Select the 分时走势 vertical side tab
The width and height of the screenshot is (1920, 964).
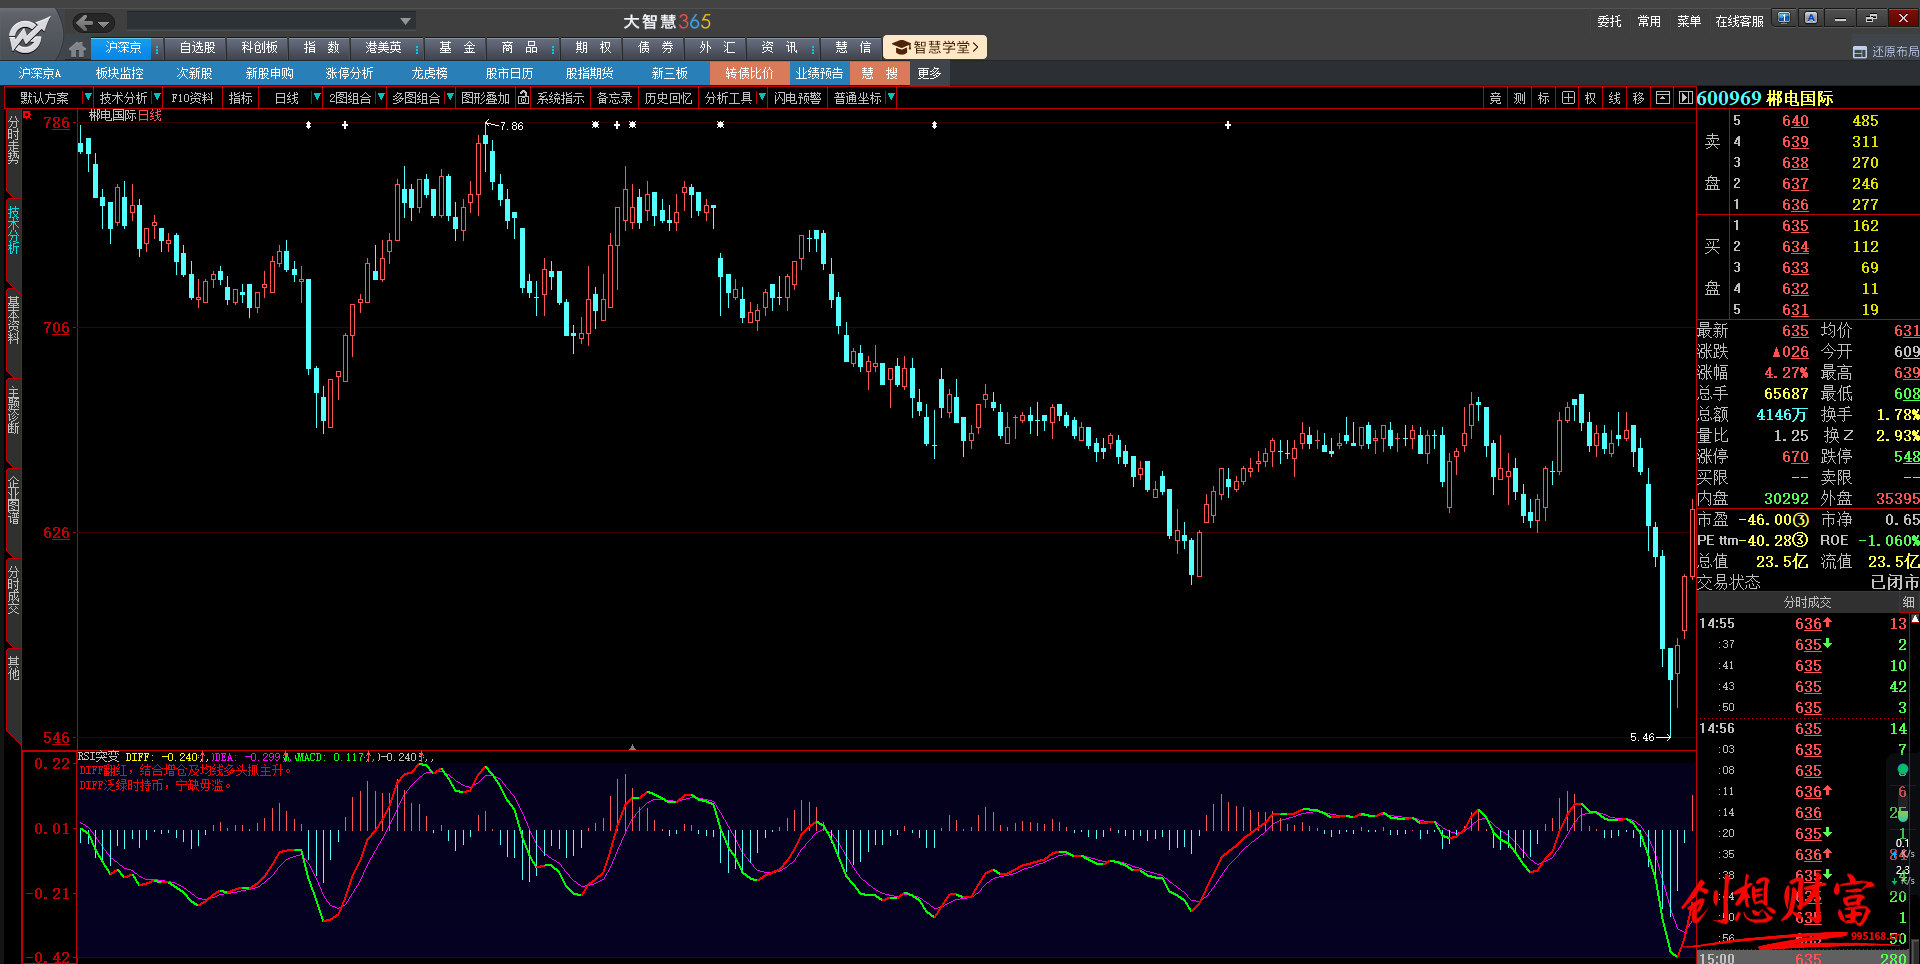13,140
